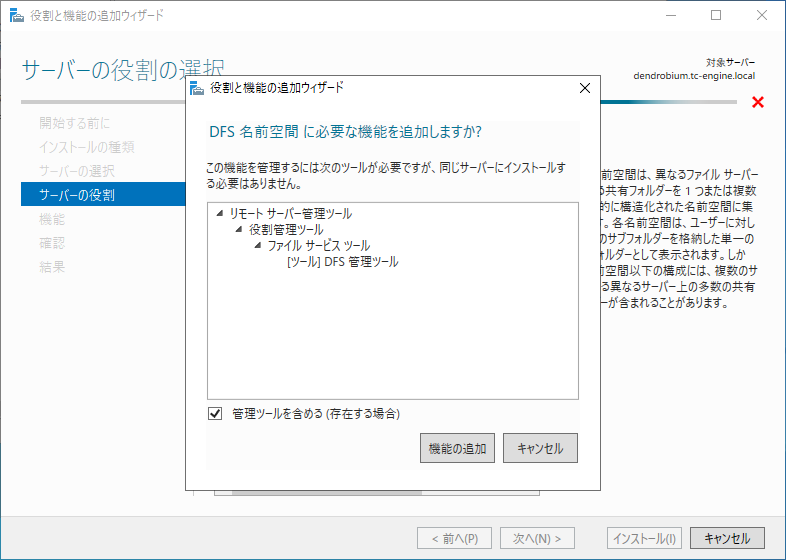Uncheck 管理ツールを含める (存在する場合) checkbox
Screen dimensions: 786x560
(x=215, y=414)
